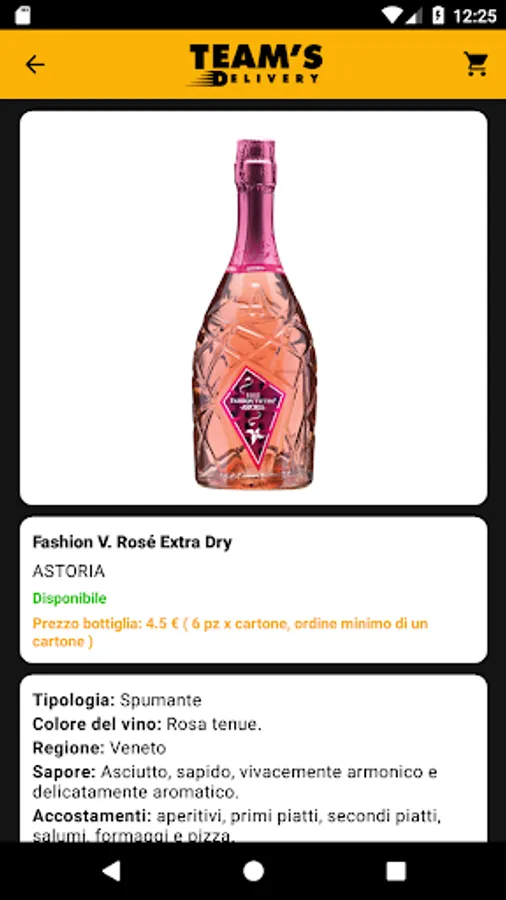Open the rosé bottle product image

pos(254,308)
